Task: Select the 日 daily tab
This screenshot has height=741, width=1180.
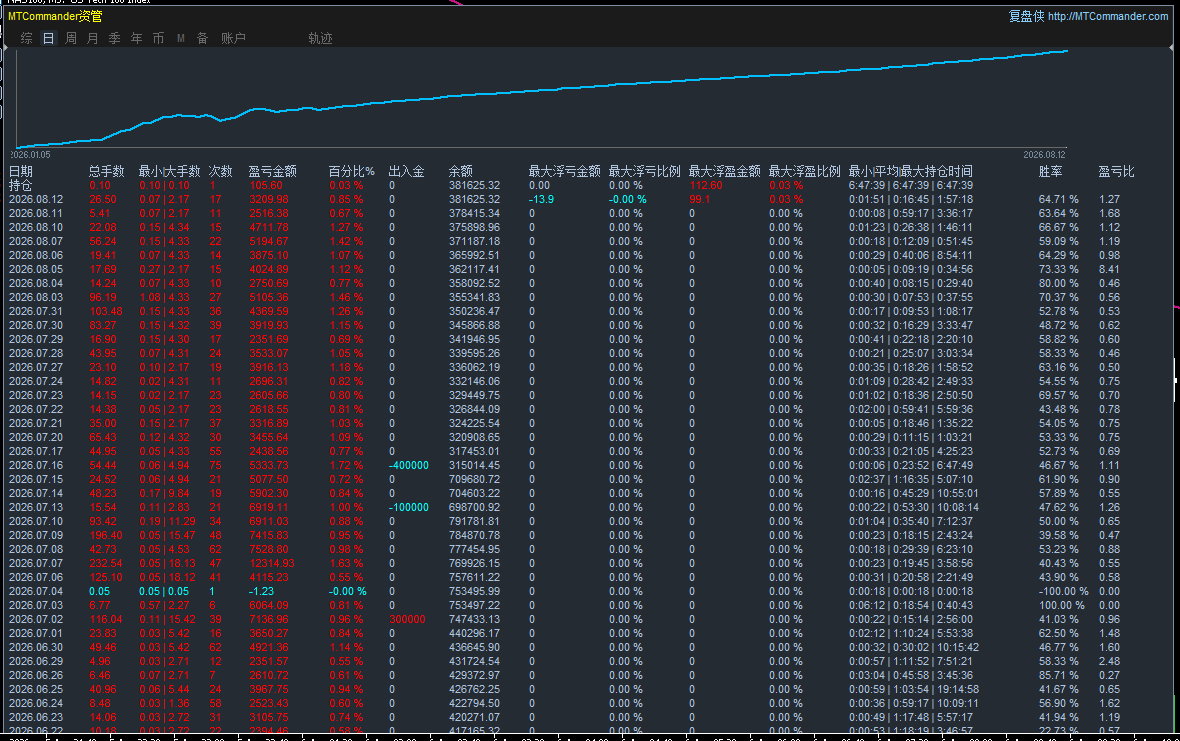Action: [48, 38]
